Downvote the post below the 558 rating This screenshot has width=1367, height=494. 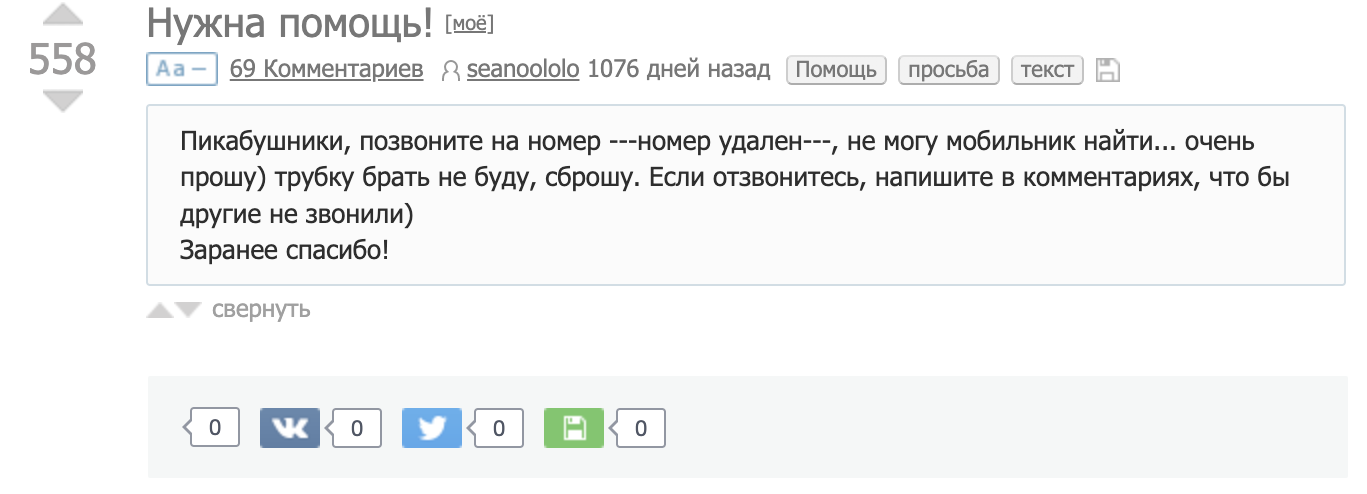(64, 101)
